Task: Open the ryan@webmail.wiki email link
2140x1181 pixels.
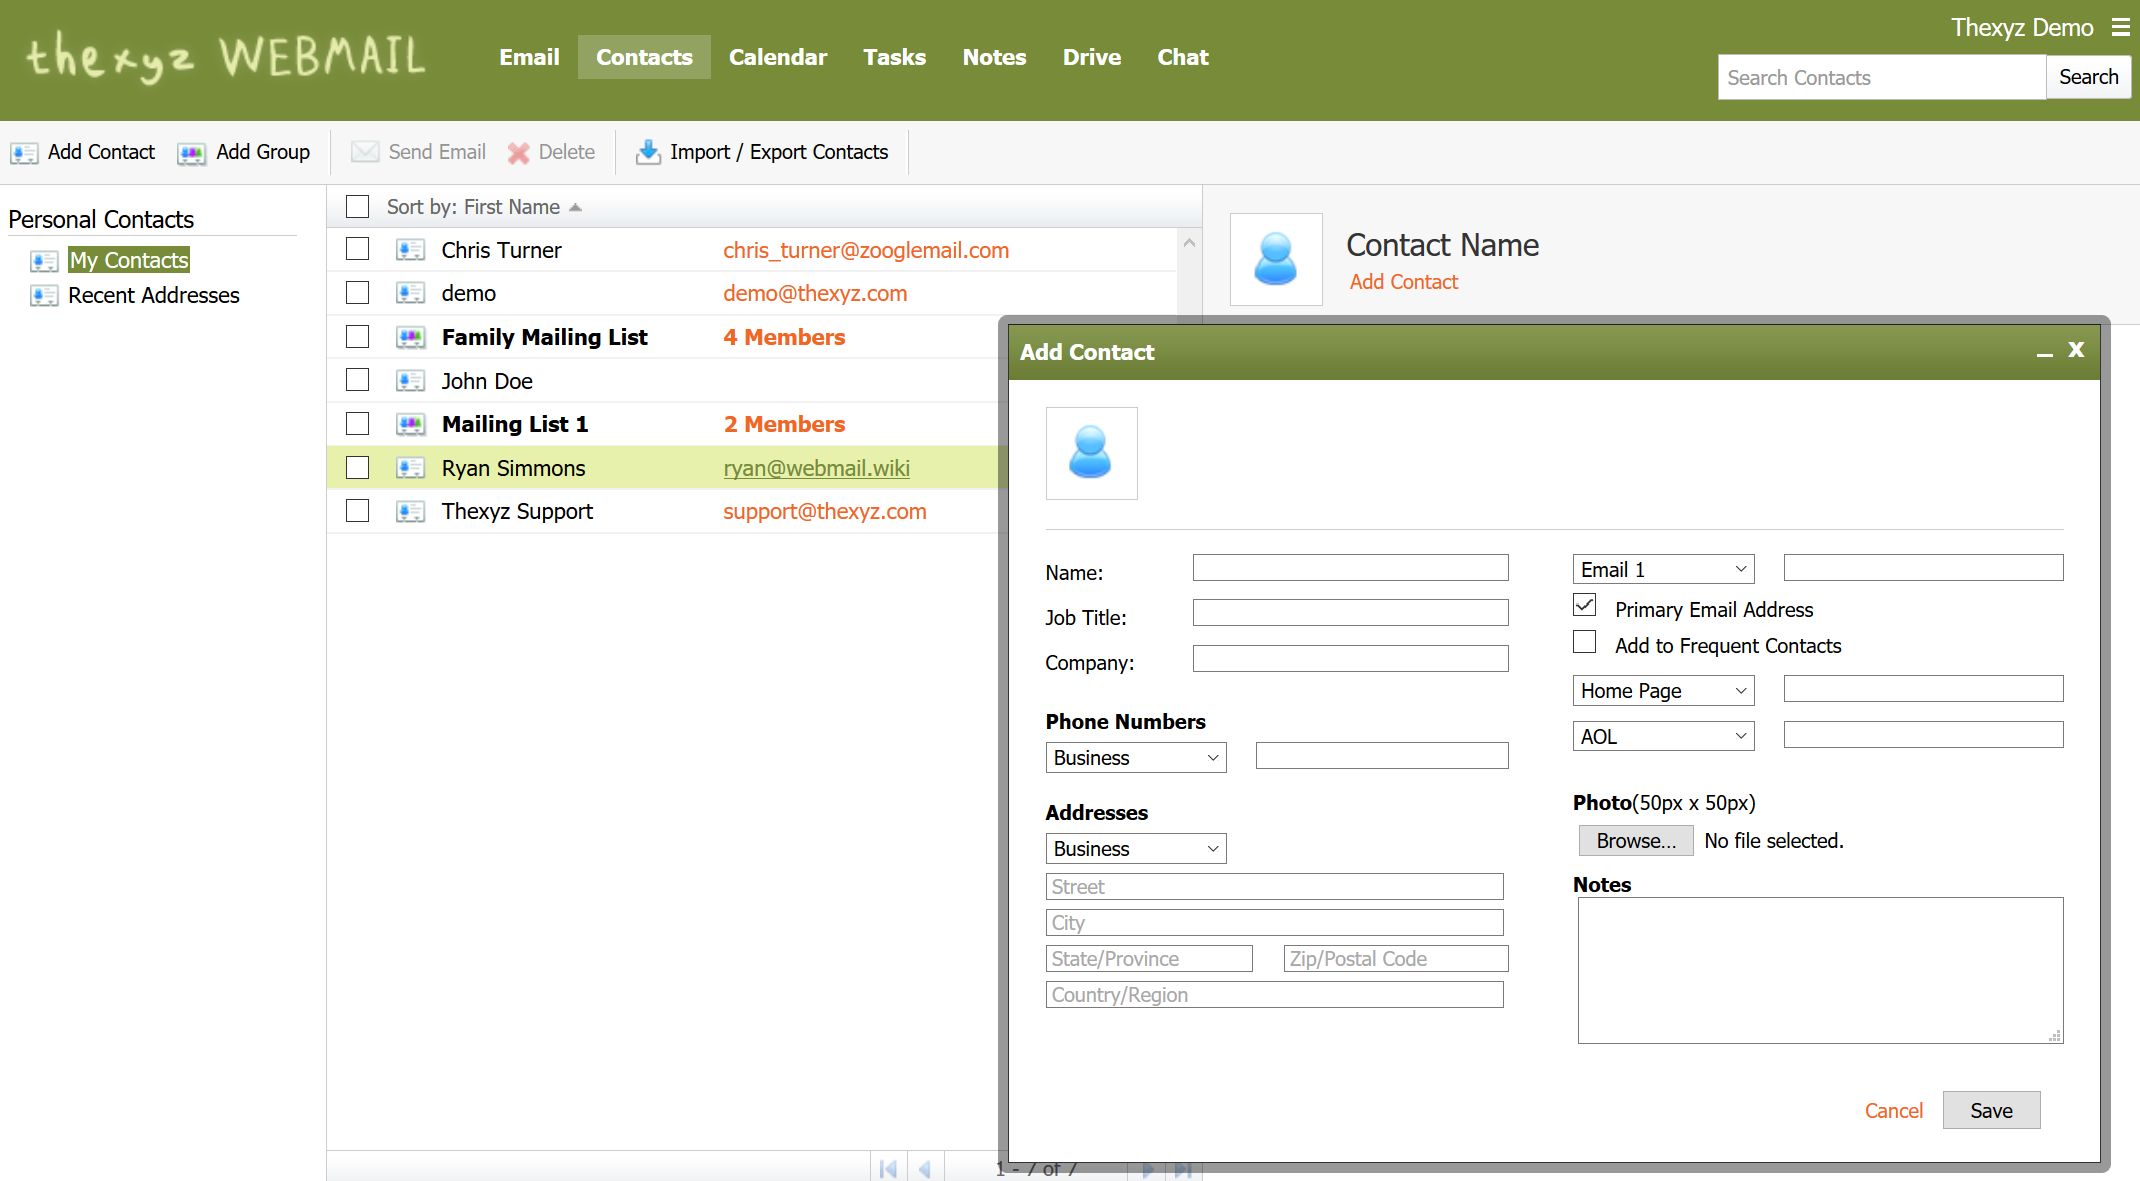Action: (x=816, y=467)
